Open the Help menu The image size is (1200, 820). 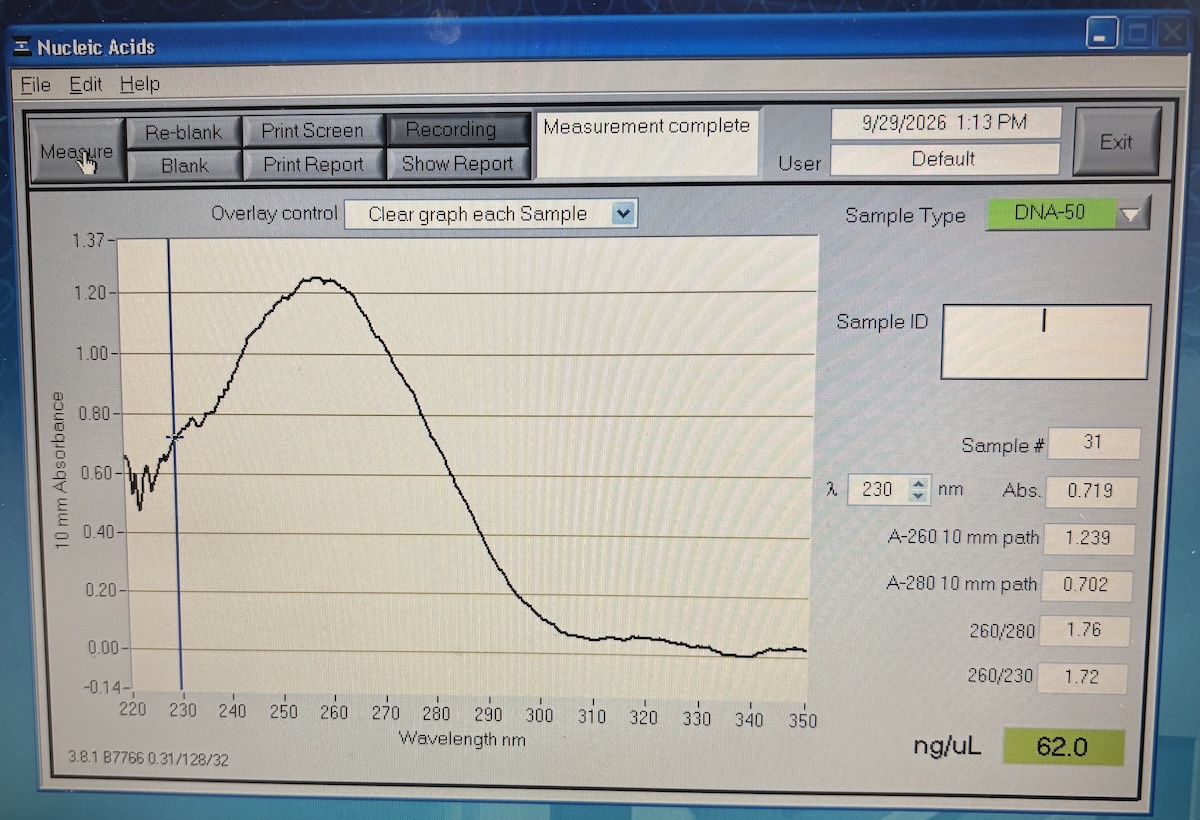click(140, 84)
